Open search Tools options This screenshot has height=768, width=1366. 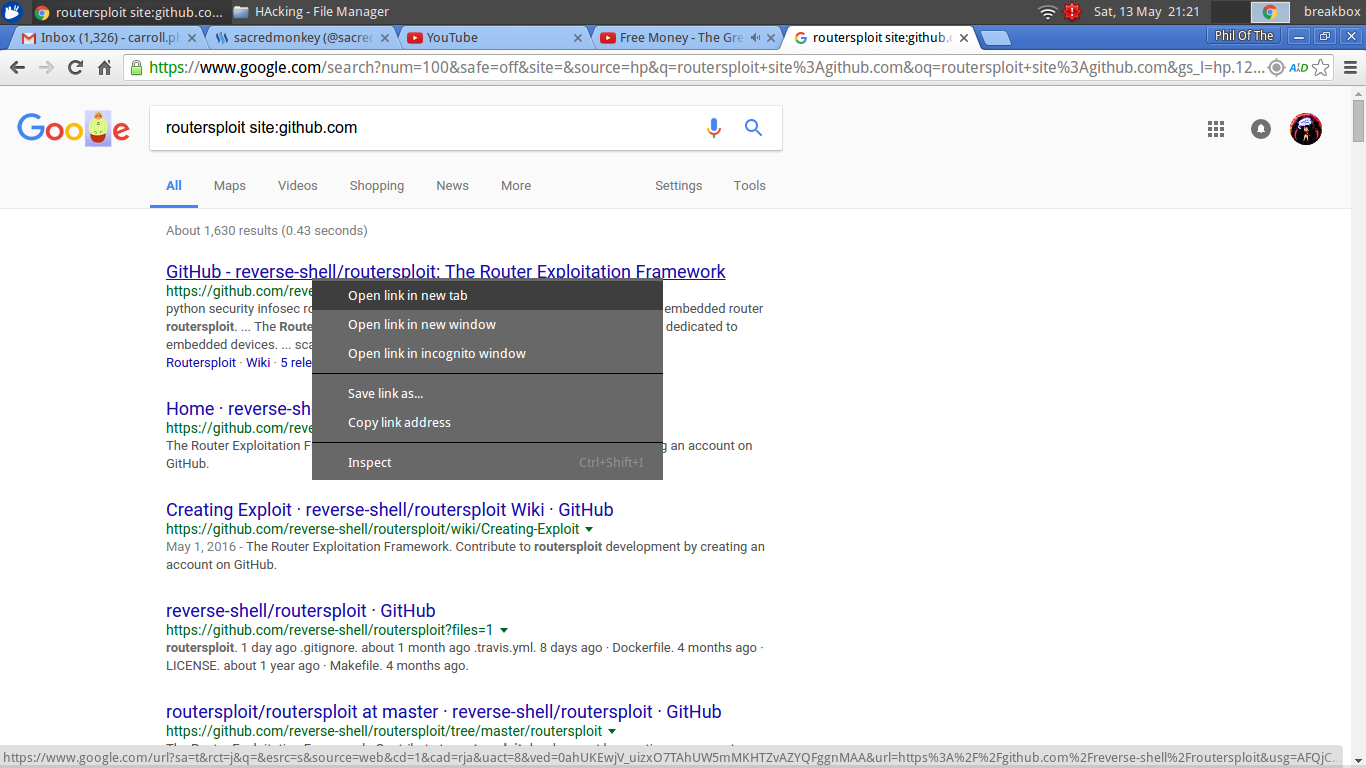pos(749,186)
